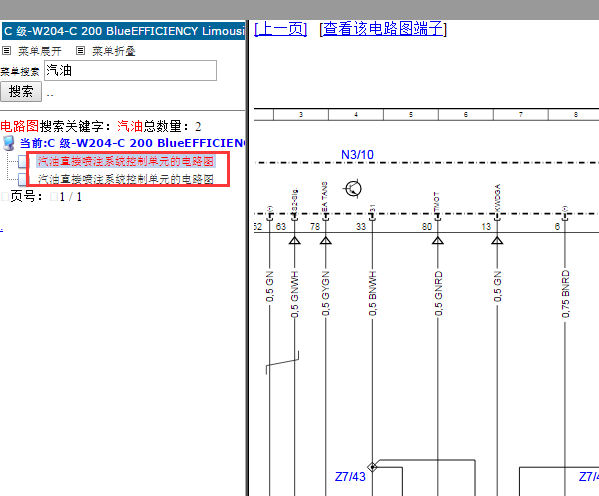Click wire label 0,5 GYGN
599x496 pixels.
(x=325, y=293)
